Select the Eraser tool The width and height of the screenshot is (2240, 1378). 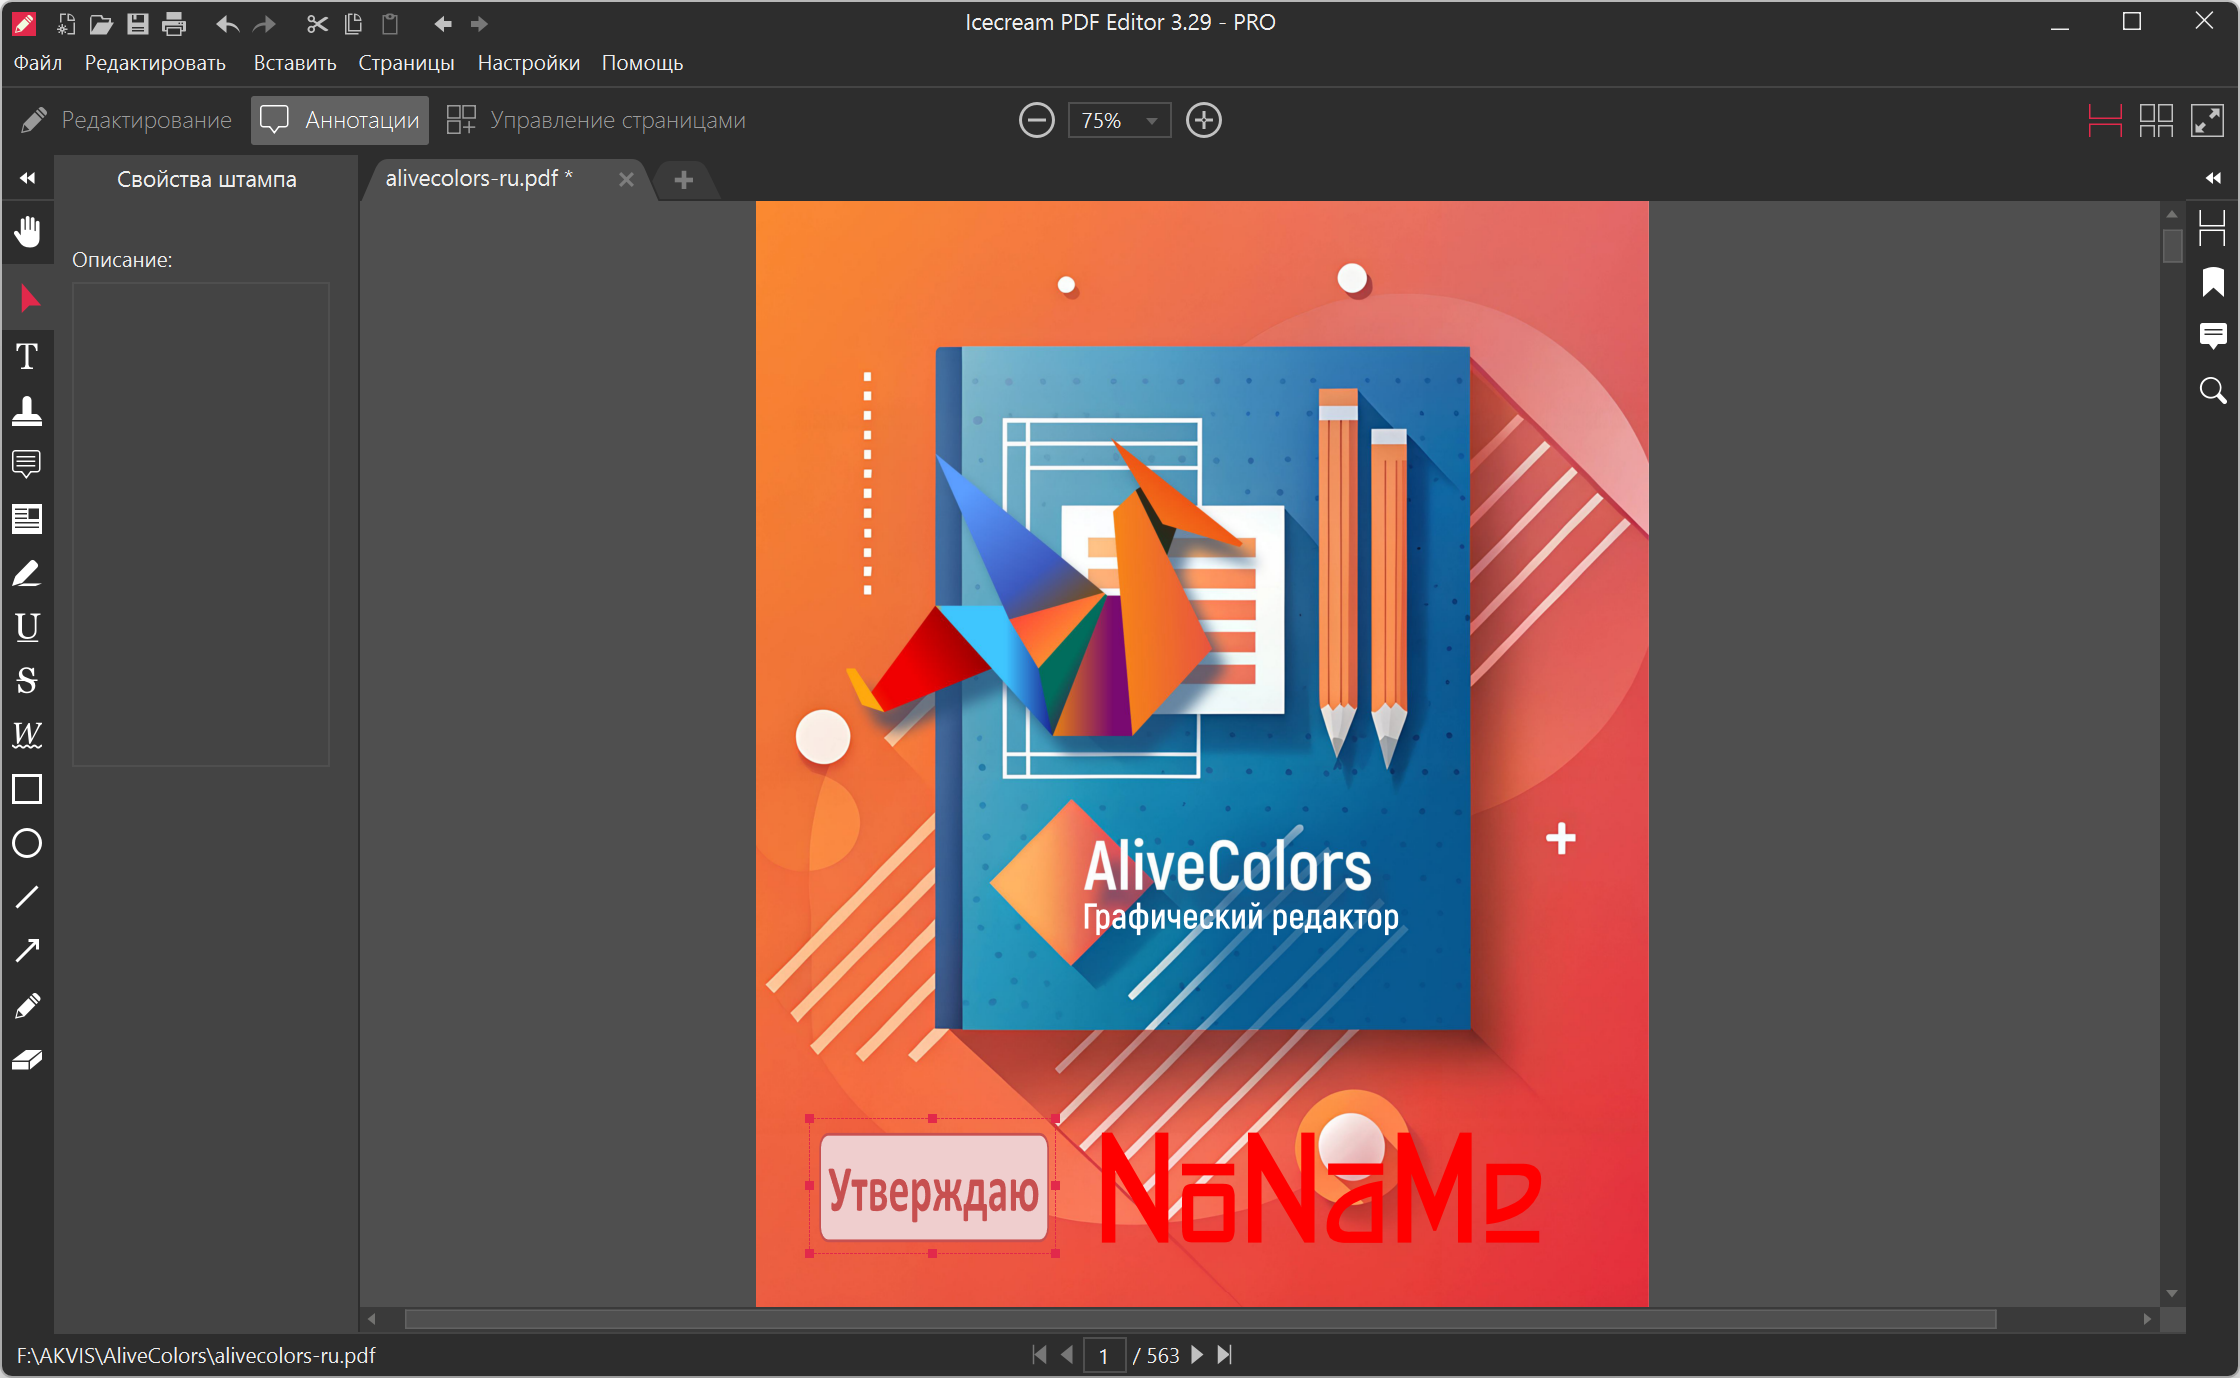coord(27,1060)
